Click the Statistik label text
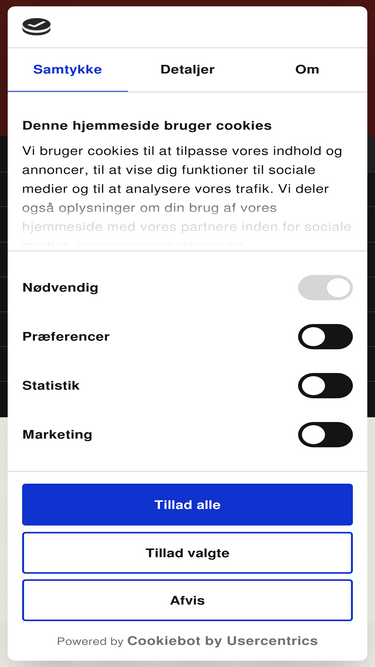The height and width of the screenshot is (667, 375). 51,385
